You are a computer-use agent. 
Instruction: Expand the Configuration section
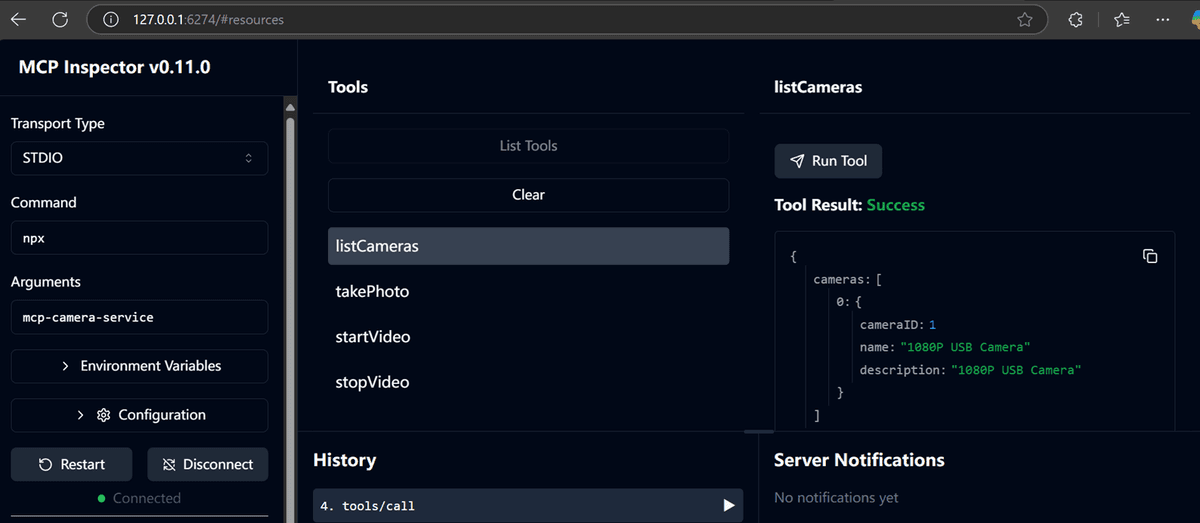(139, 415)
